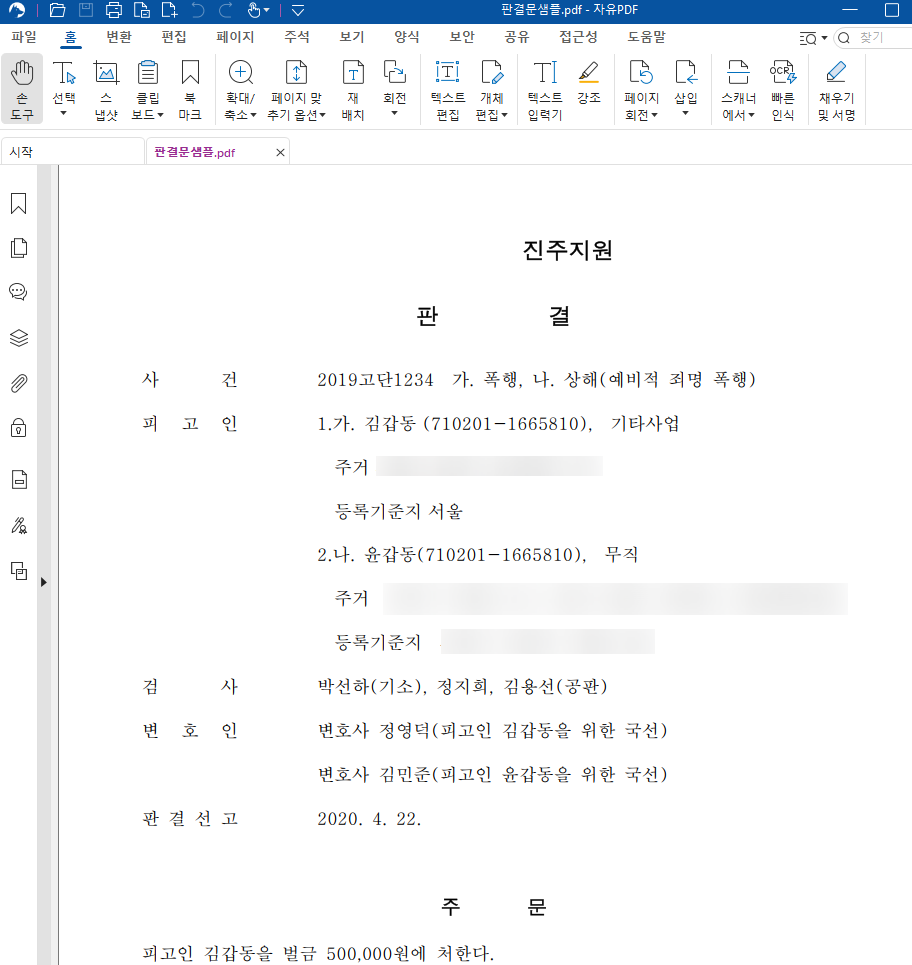This screenshot has width=912, height=965.
Task: Open the Select (선택) tool
Action: [x=64, y=89]
